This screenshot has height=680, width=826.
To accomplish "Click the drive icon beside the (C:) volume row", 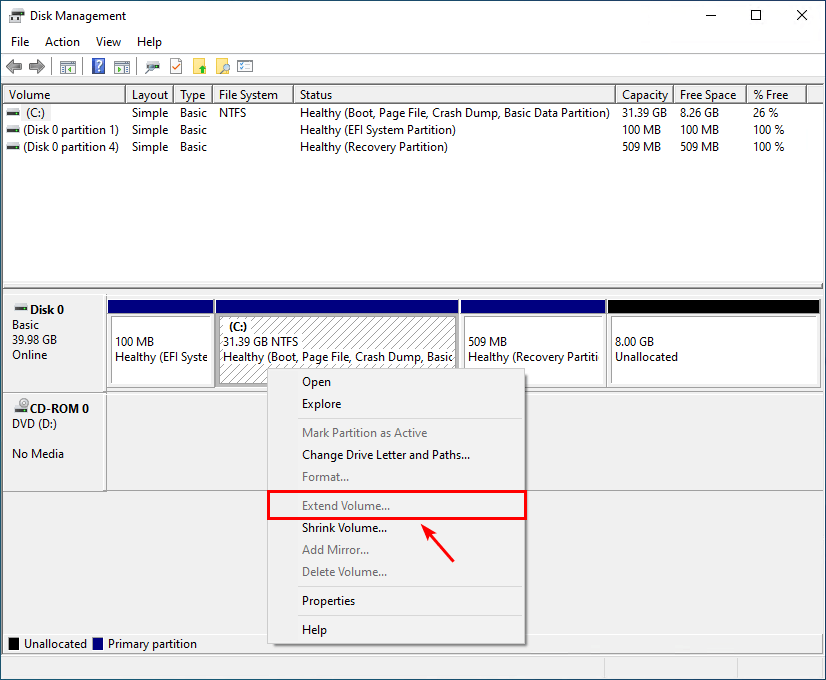I will pos(13,113).
